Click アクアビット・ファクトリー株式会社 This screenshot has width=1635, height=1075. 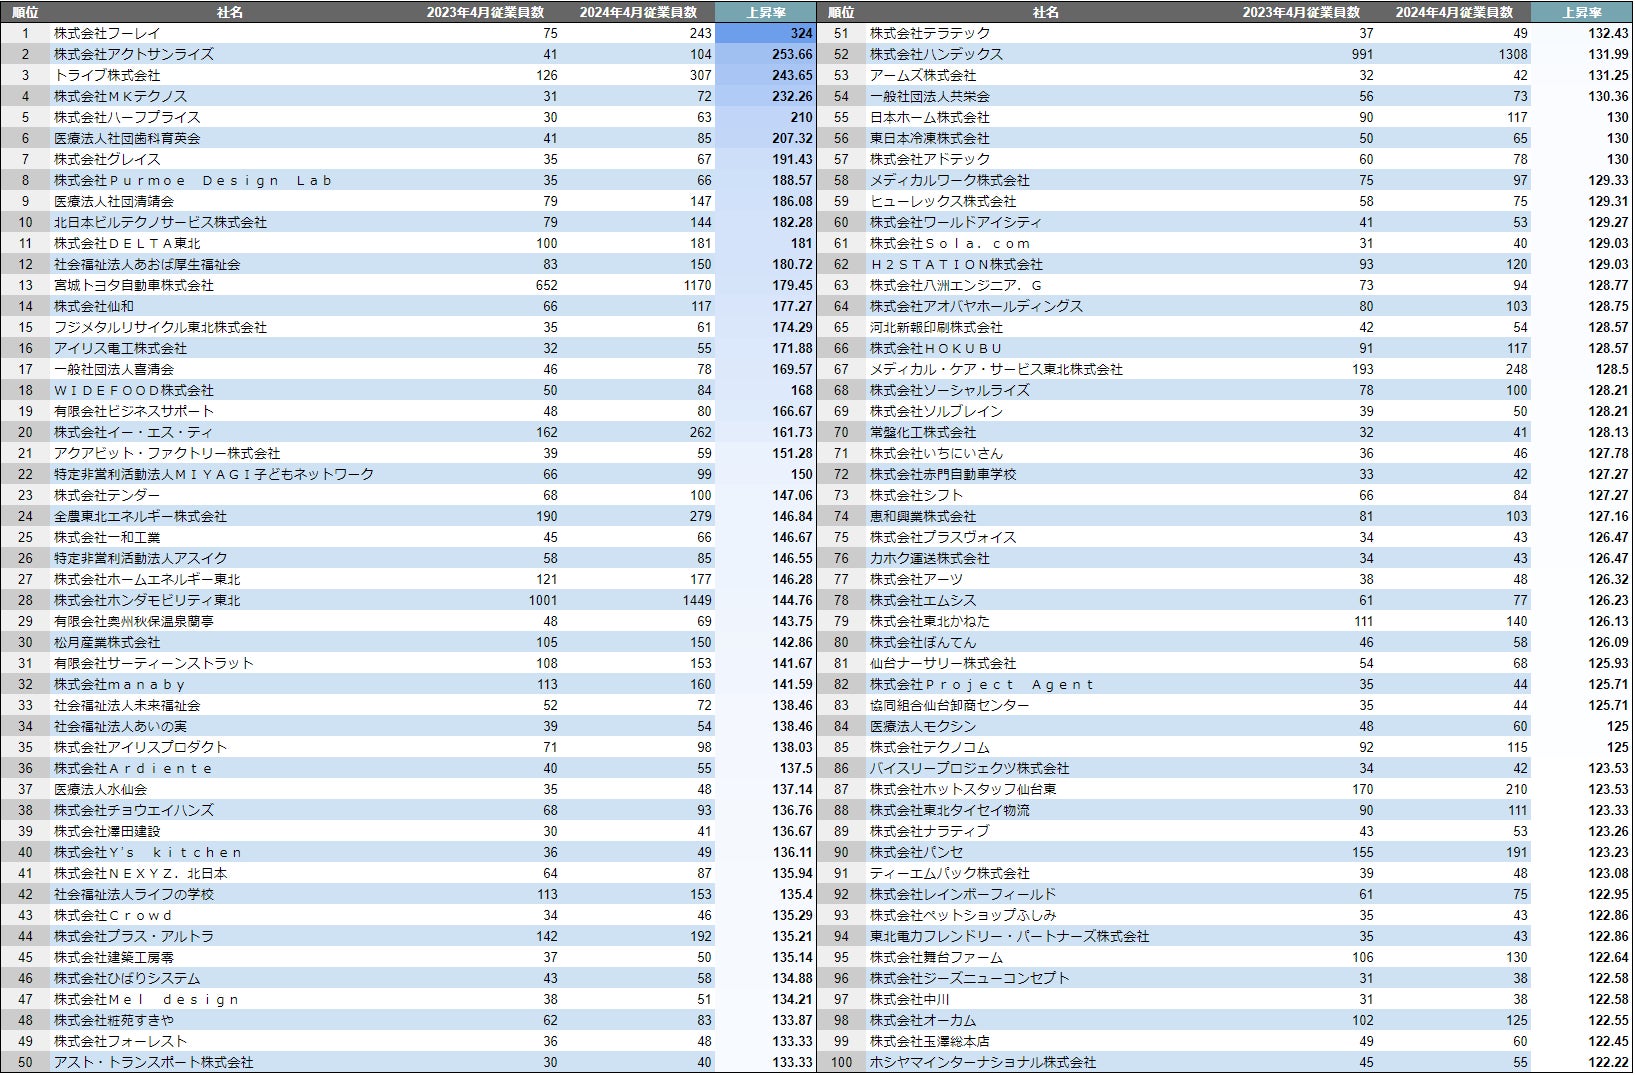tap(167, 453)
